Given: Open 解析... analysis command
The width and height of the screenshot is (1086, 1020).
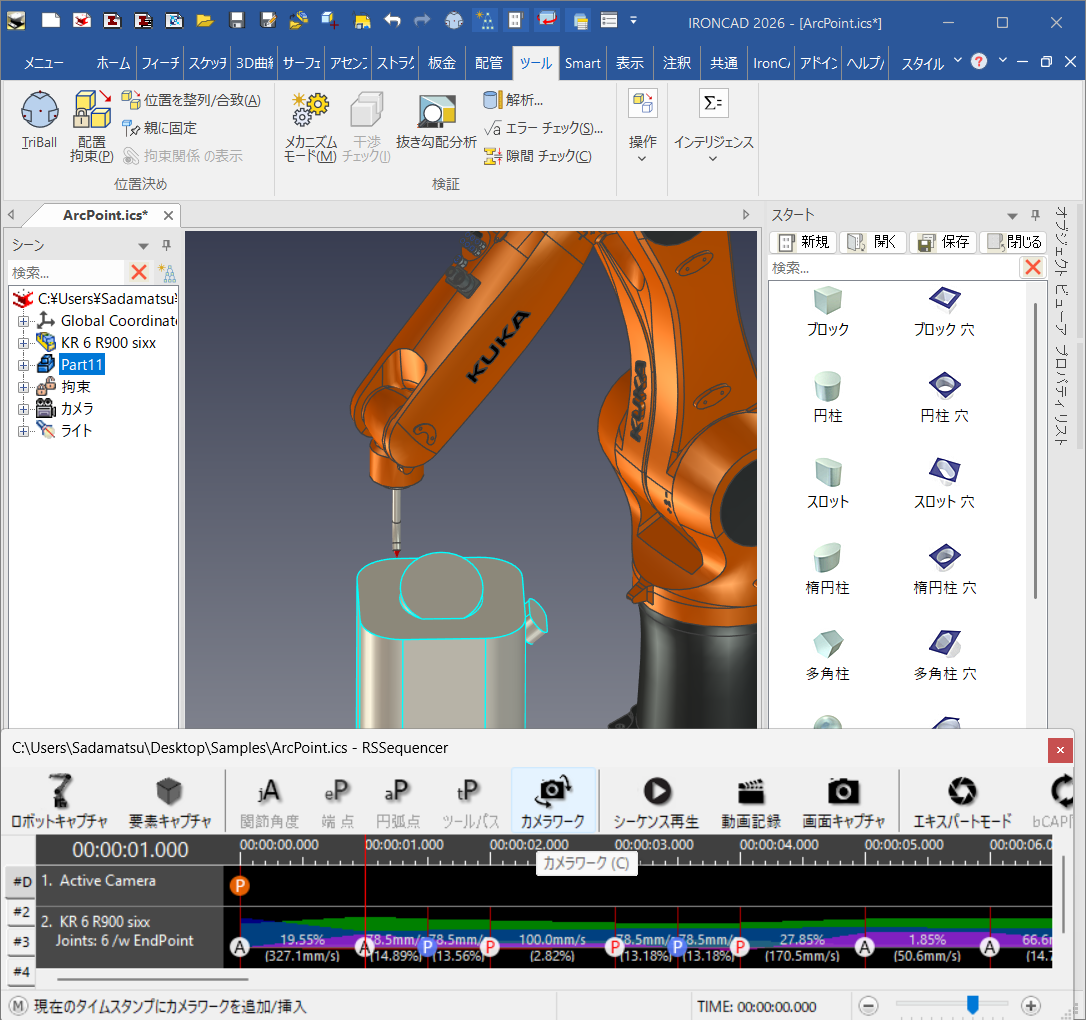Looking at the screenshot, I should [513, 100].
